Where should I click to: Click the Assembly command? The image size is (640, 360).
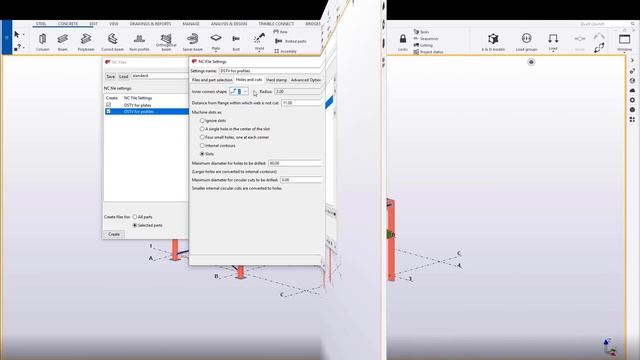point(285,51)
